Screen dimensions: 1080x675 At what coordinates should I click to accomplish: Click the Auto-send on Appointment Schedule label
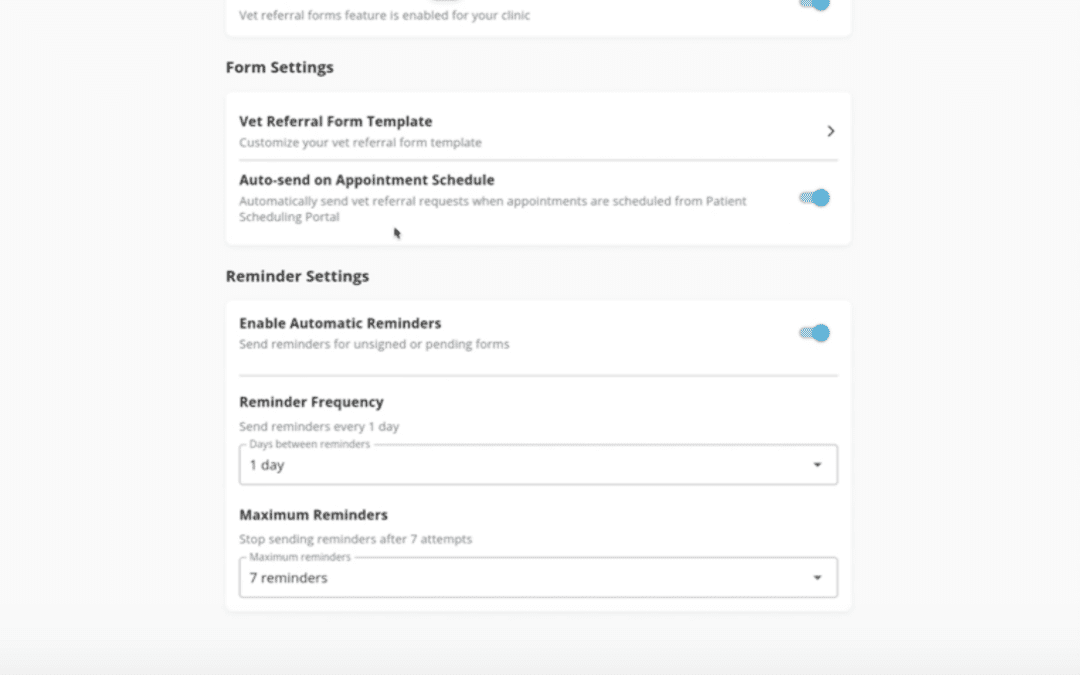point(366,180)
